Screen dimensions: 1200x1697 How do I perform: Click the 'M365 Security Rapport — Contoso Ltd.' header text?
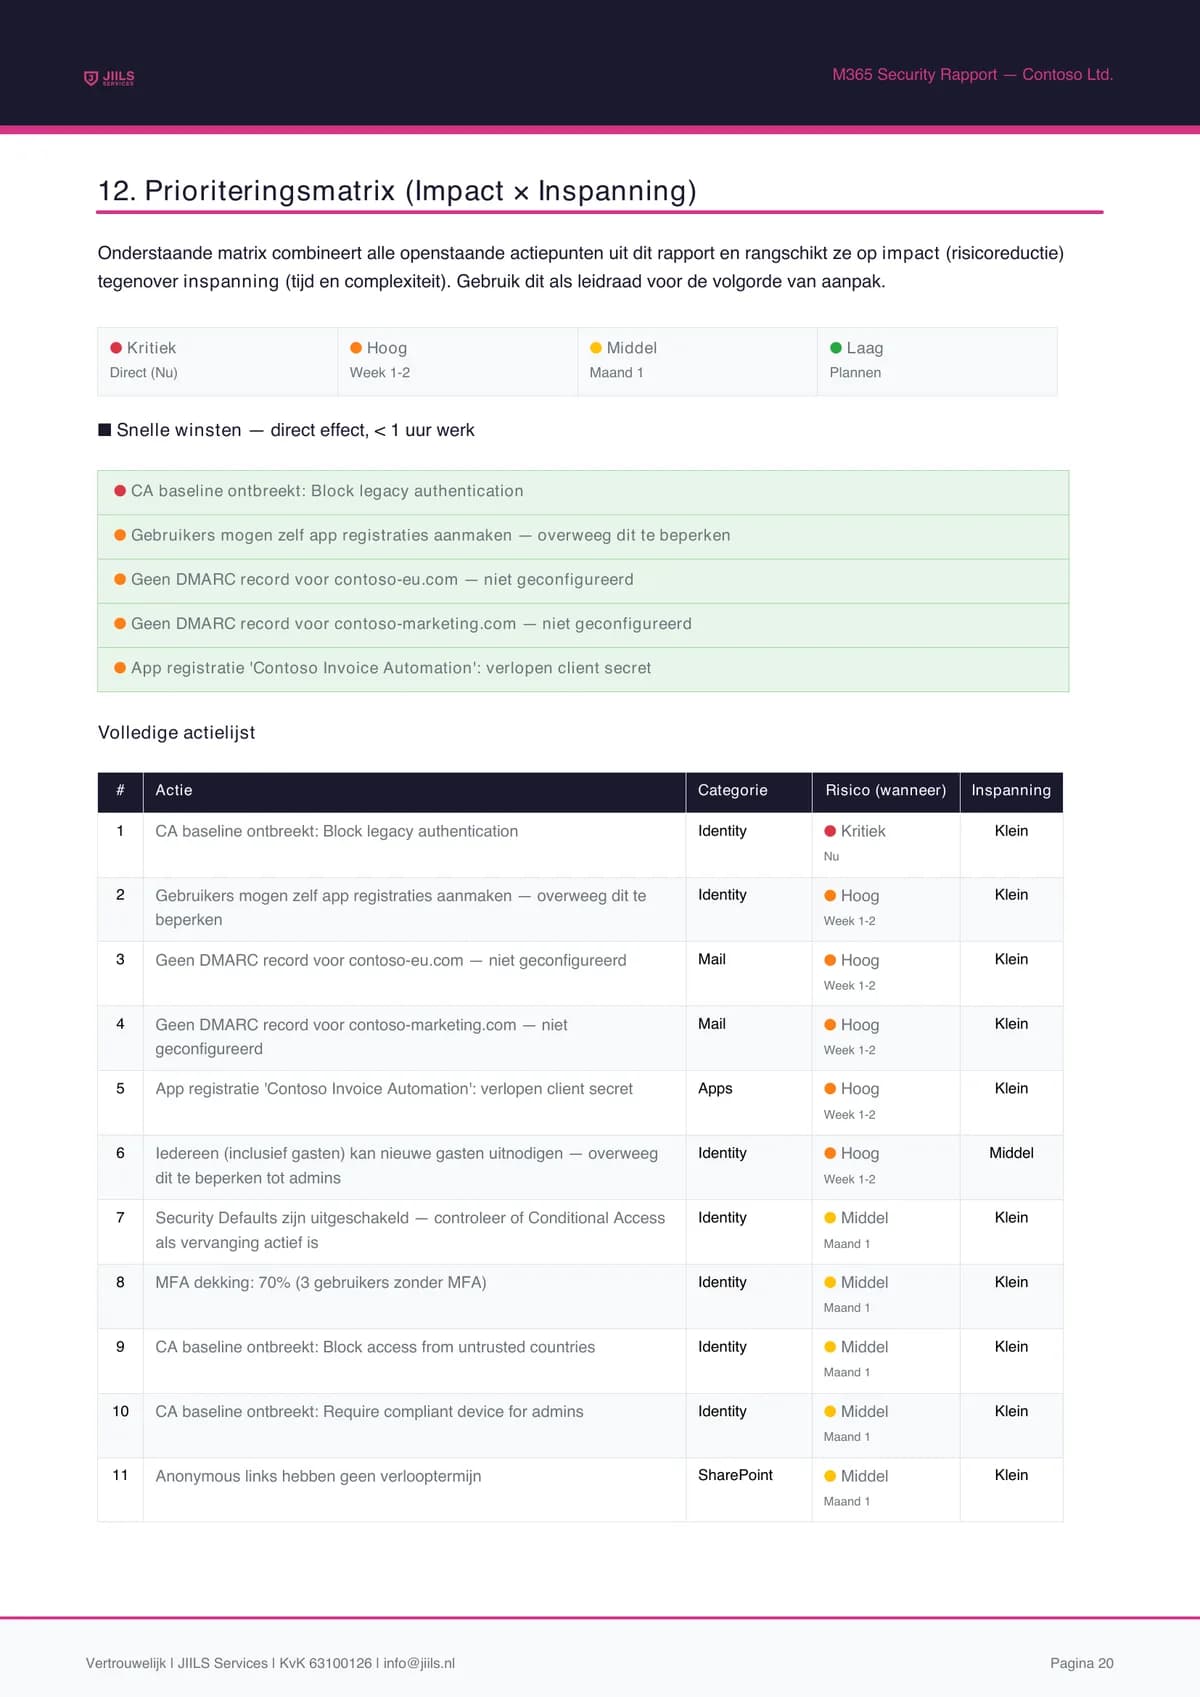972,75
